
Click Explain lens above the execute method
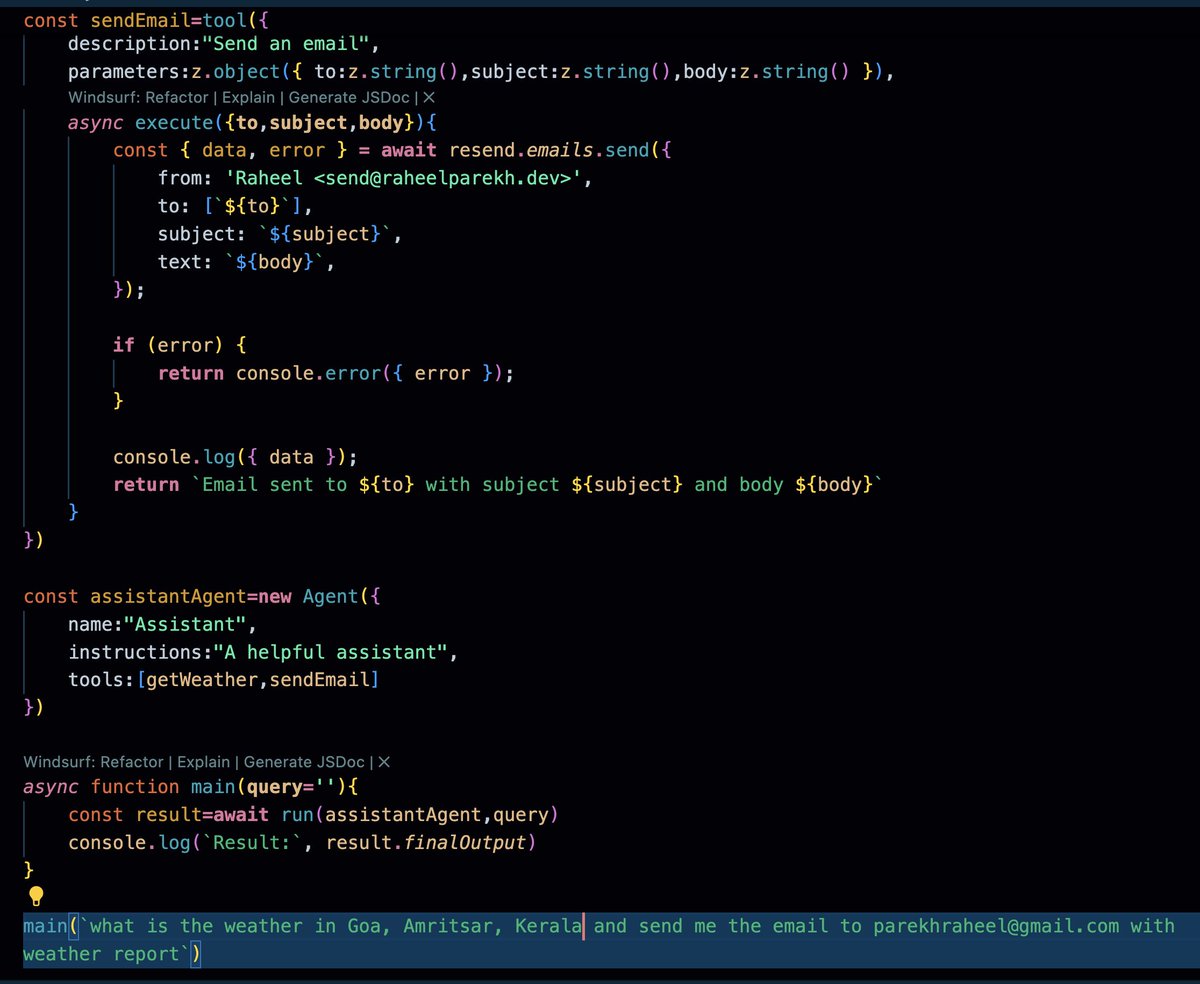250,98
